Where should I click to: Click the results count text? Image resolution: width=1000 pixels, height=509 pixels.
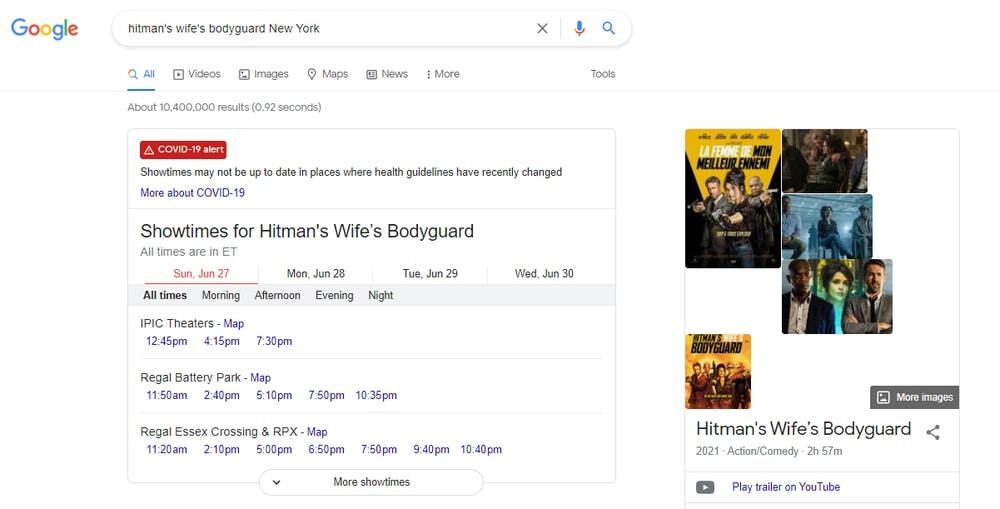[x=224, y=107]
